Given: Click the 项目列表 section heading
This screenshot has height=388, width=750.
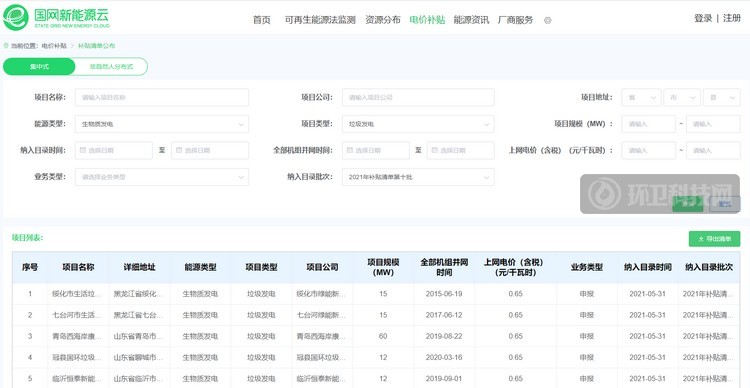Looking at the screenshot, I should 27,238.
